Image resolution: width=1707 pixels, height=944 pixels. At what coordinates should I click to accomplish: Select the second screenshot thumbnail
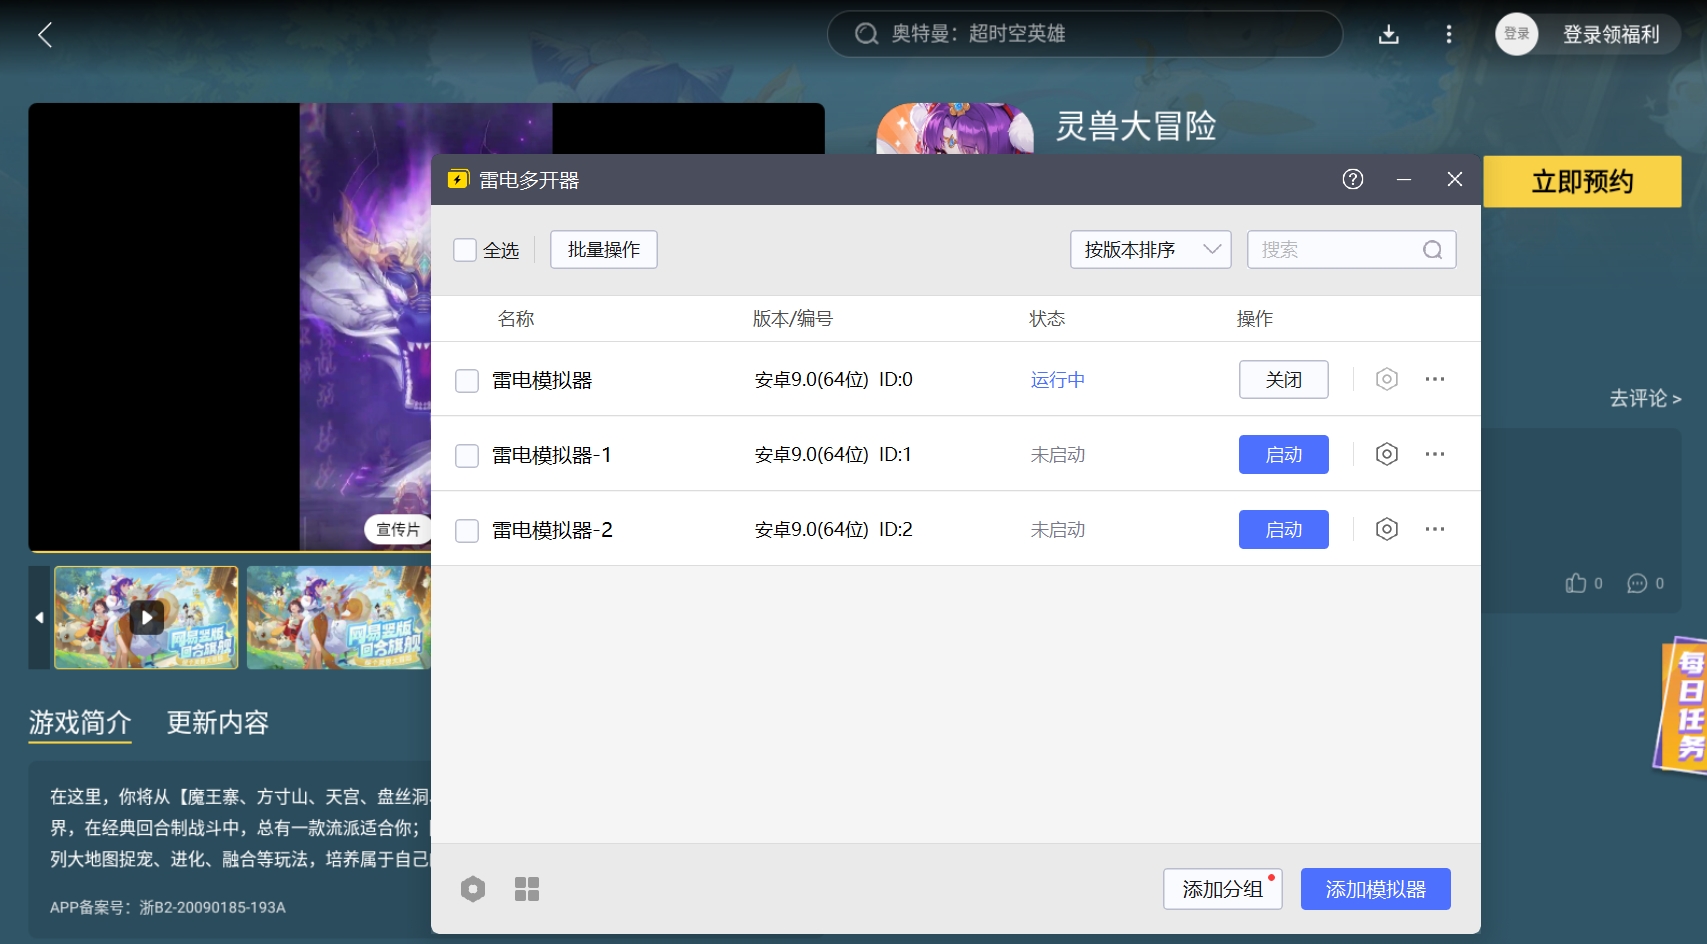[x=339, y=617]
